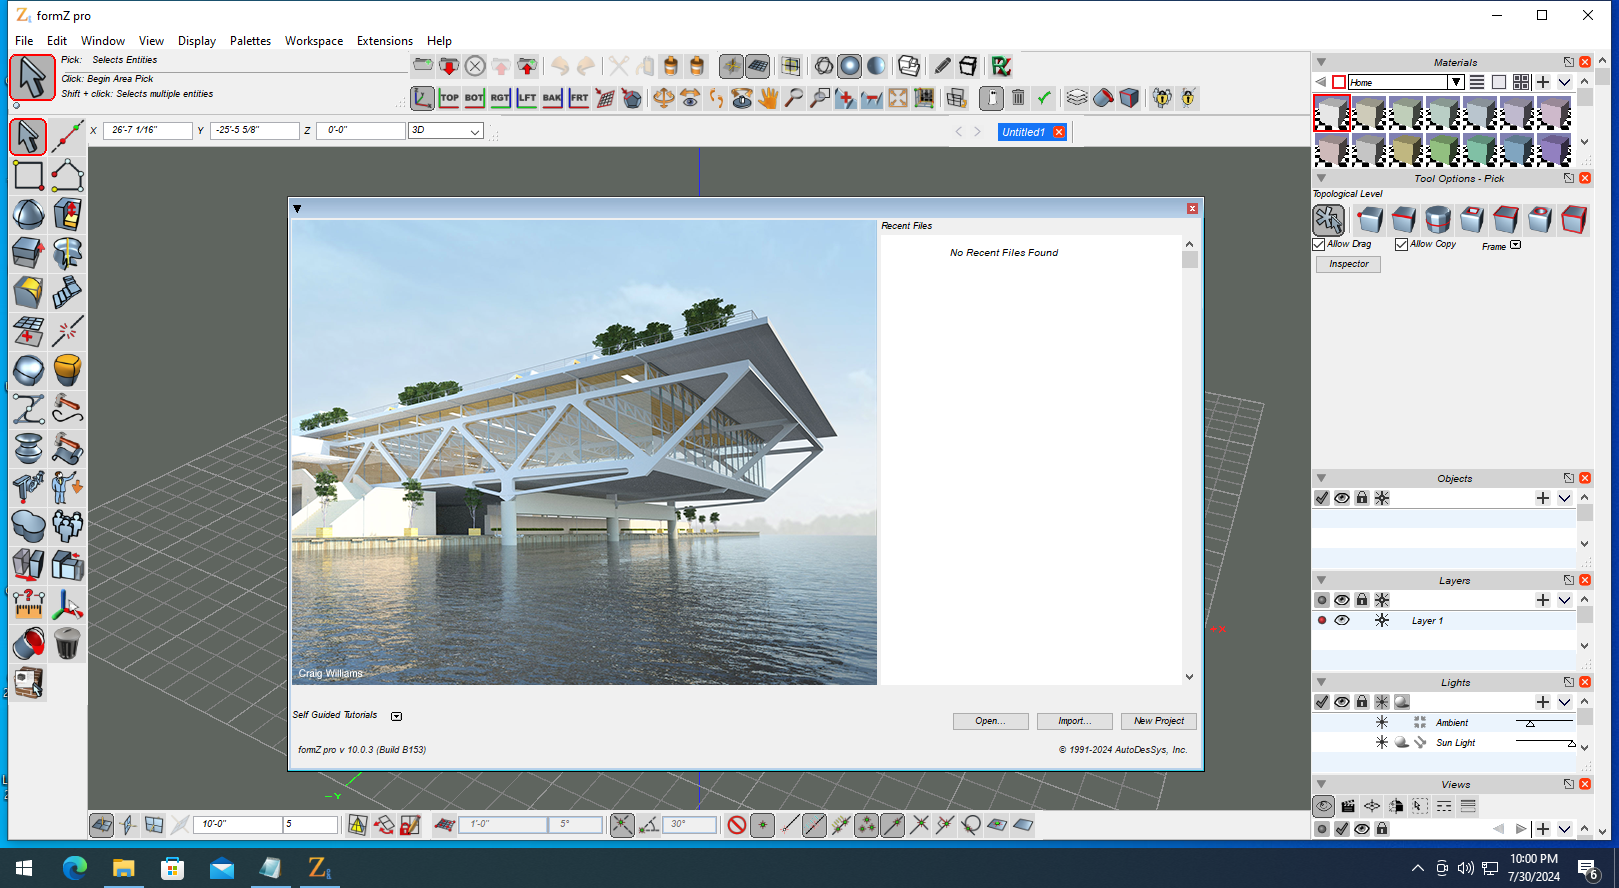Select the Untitled1 document tab
Screen dimensions: 1619x888
click(x=1024, y=132)
